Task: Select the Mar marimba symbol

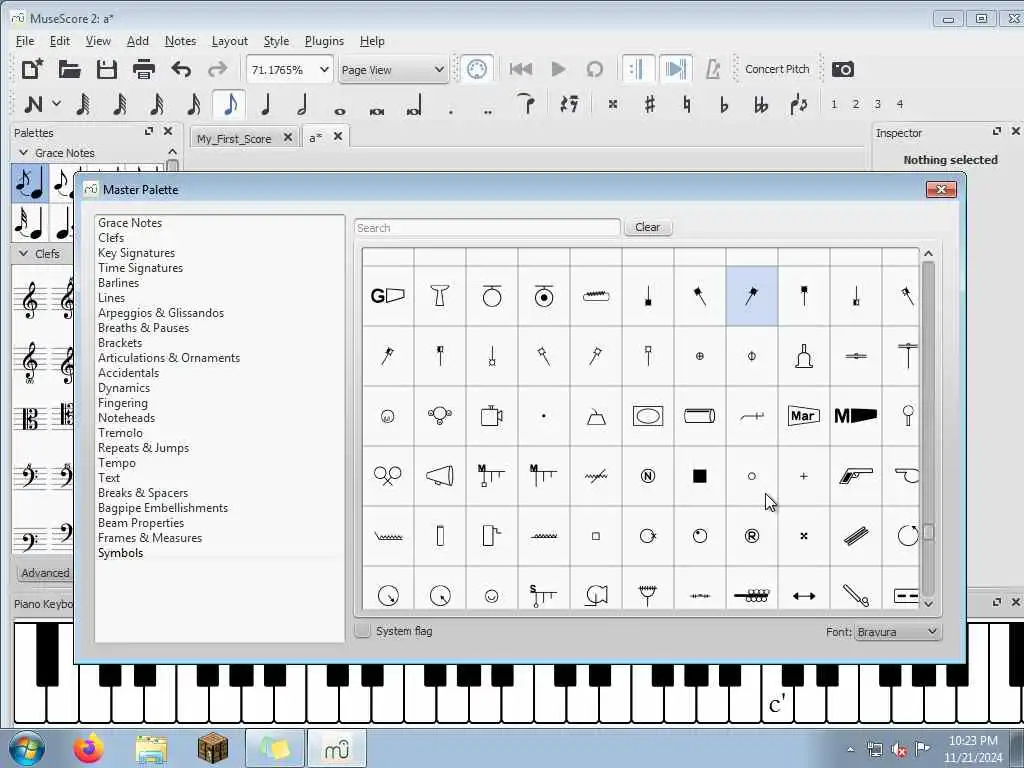Action: 804,416
